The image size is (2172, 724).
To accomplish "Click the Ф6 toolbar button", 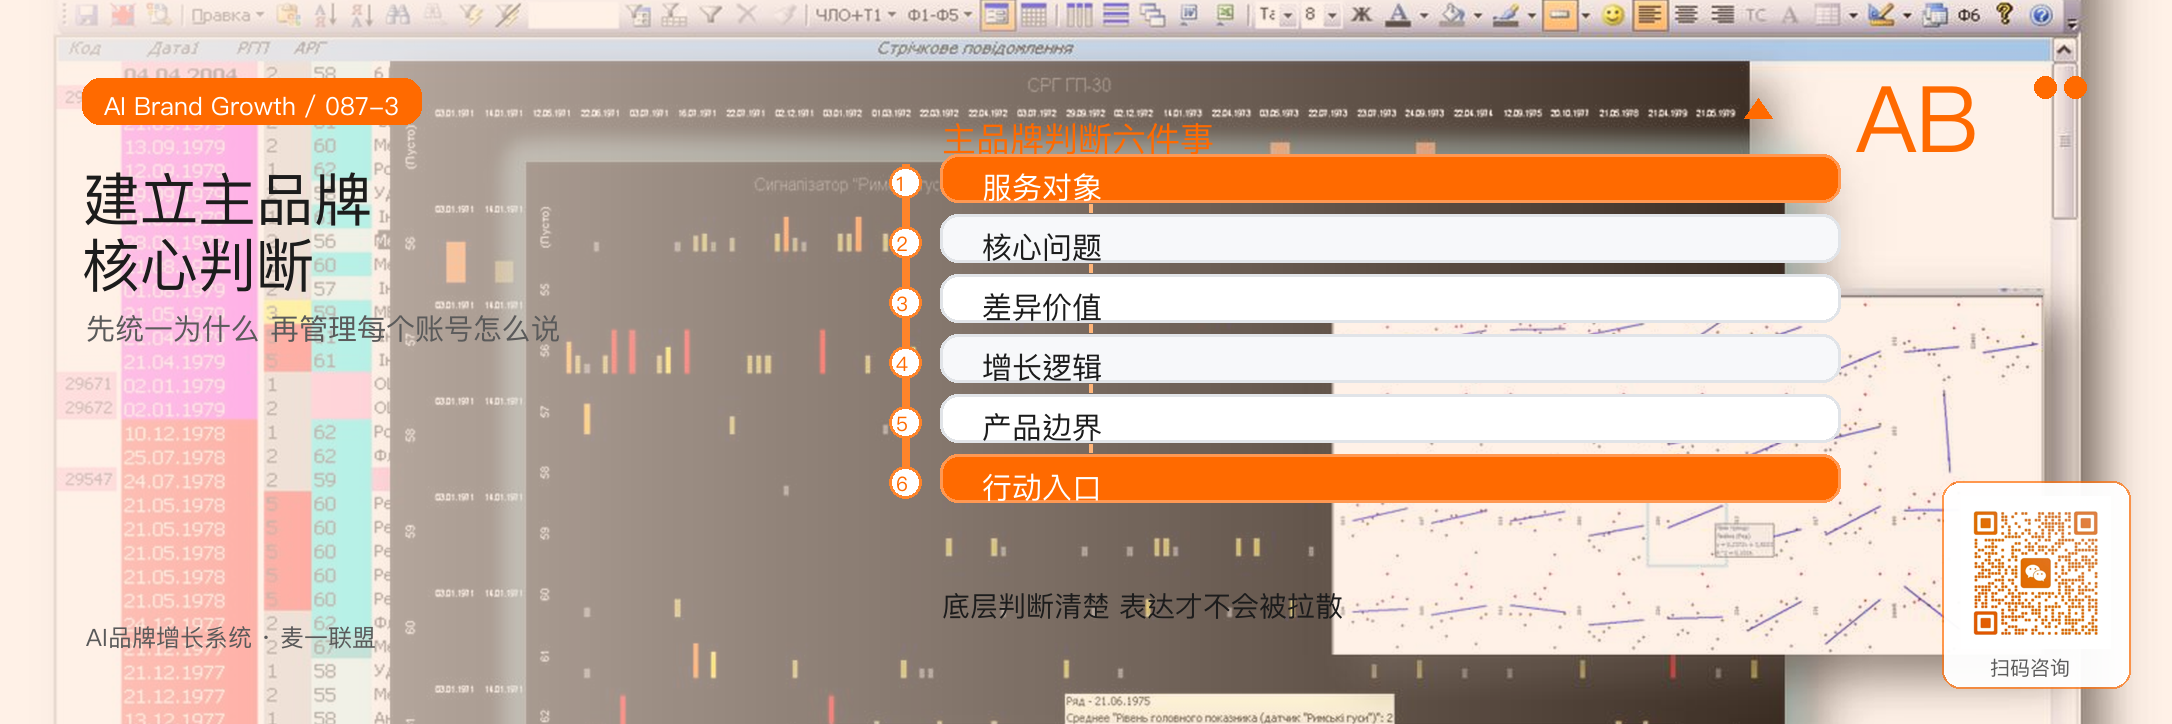I will click(x=1969, y=14).
